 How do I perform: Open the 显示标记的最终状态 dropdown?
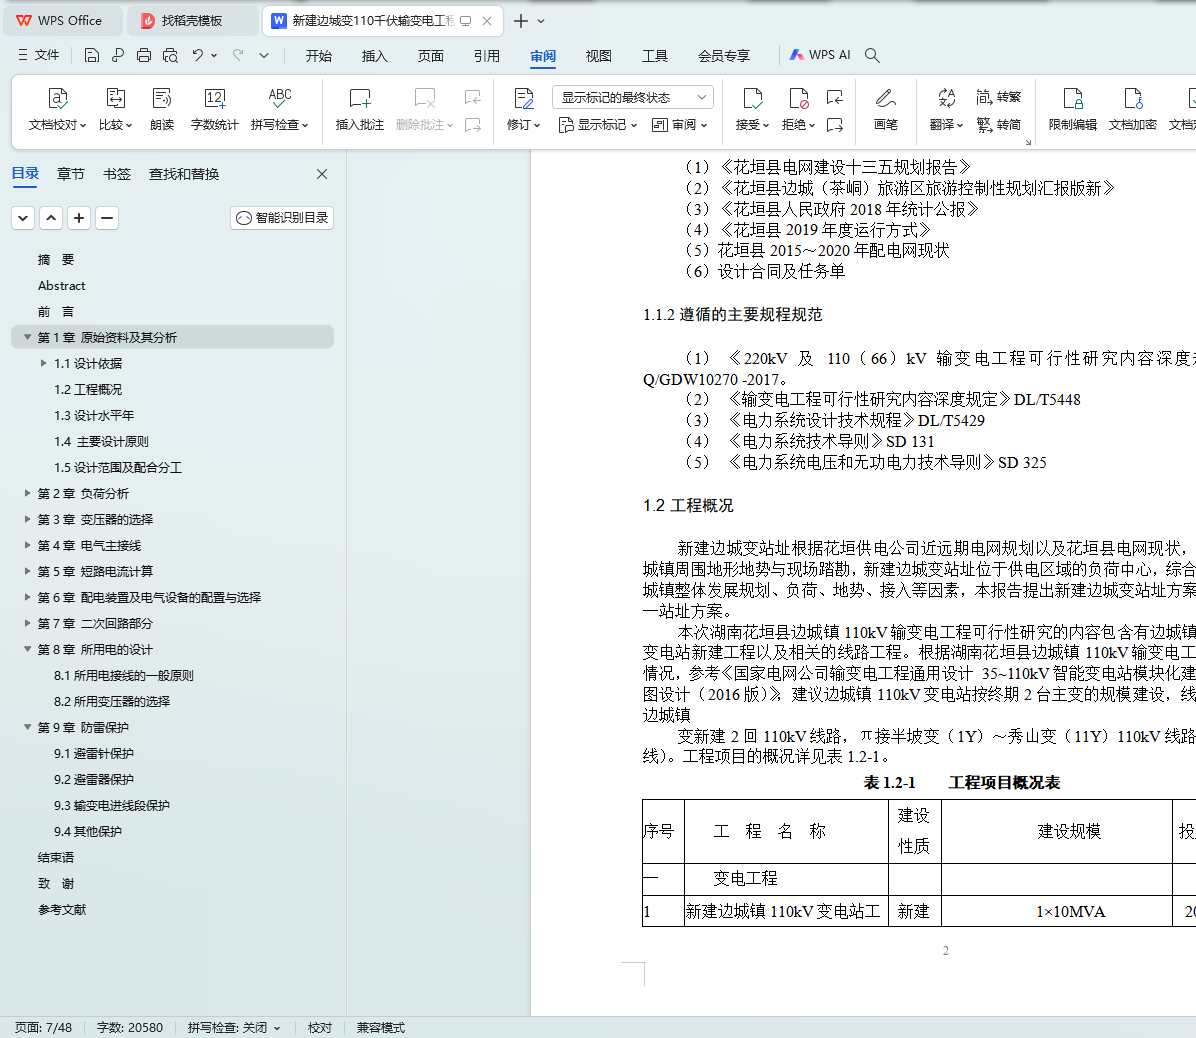click(633, 98)
